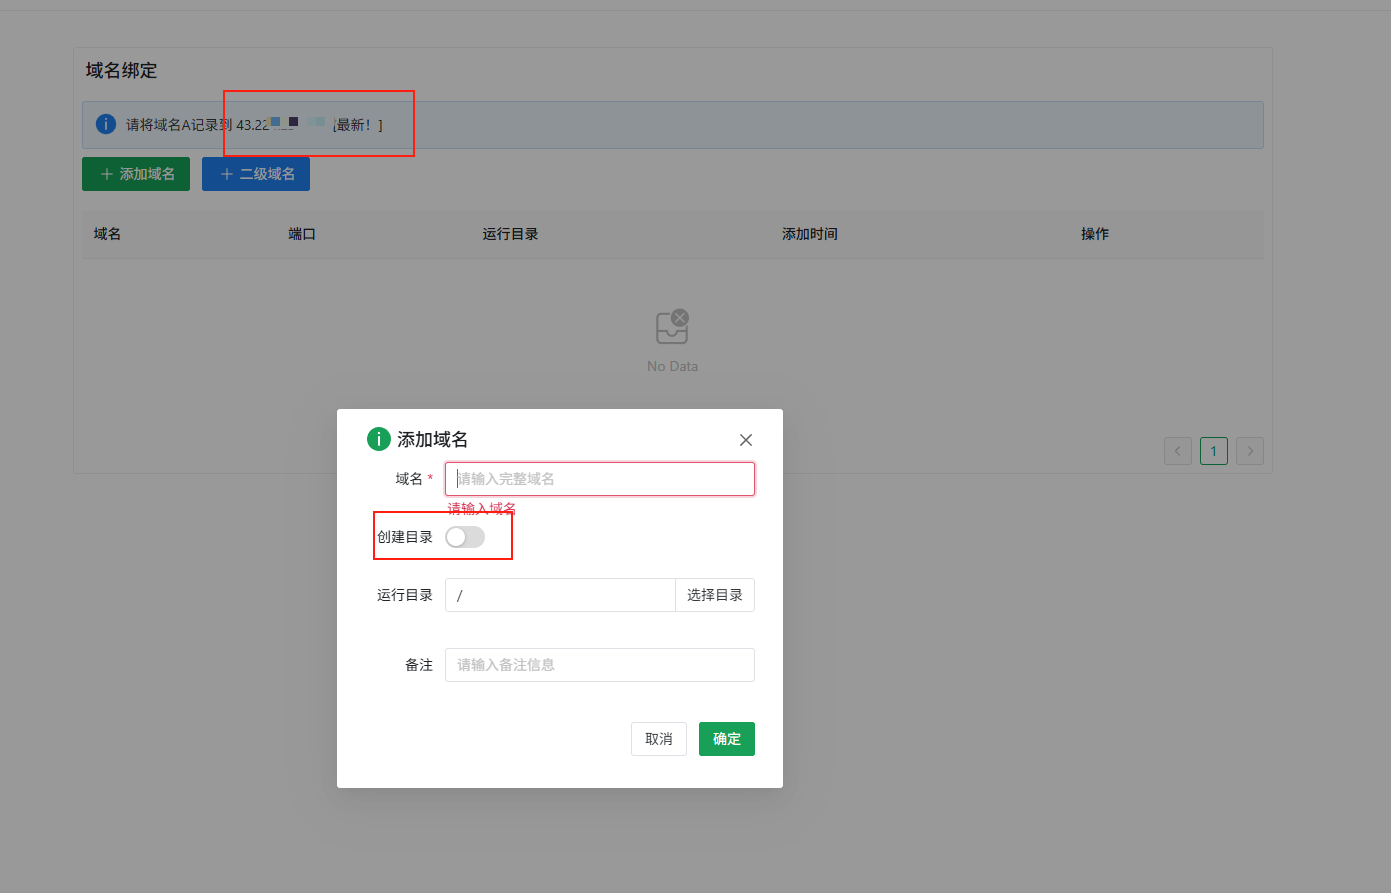Click 取消 in the dialog

click(x=659, y=739)
